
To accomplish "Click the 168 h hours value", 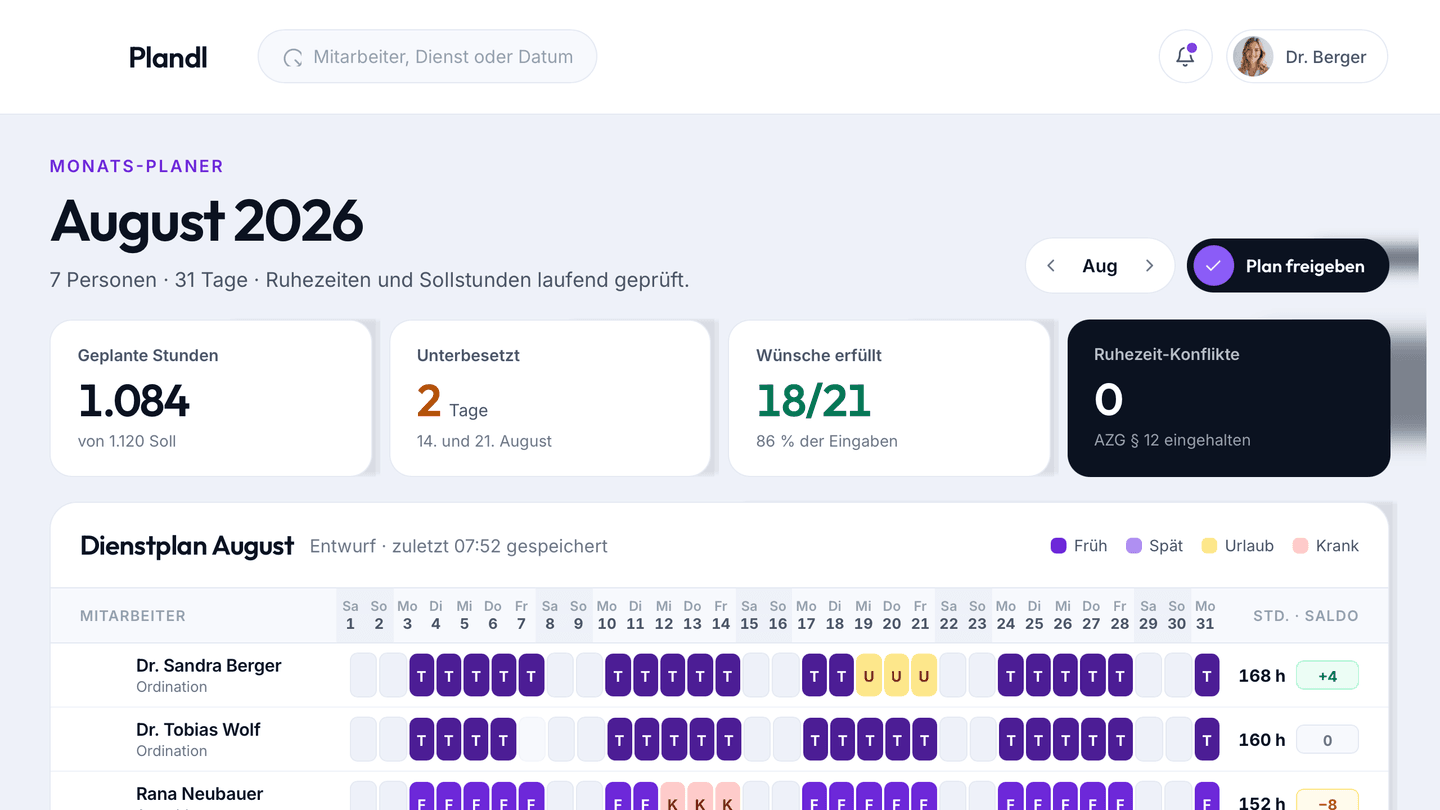I will [1262, 676].
